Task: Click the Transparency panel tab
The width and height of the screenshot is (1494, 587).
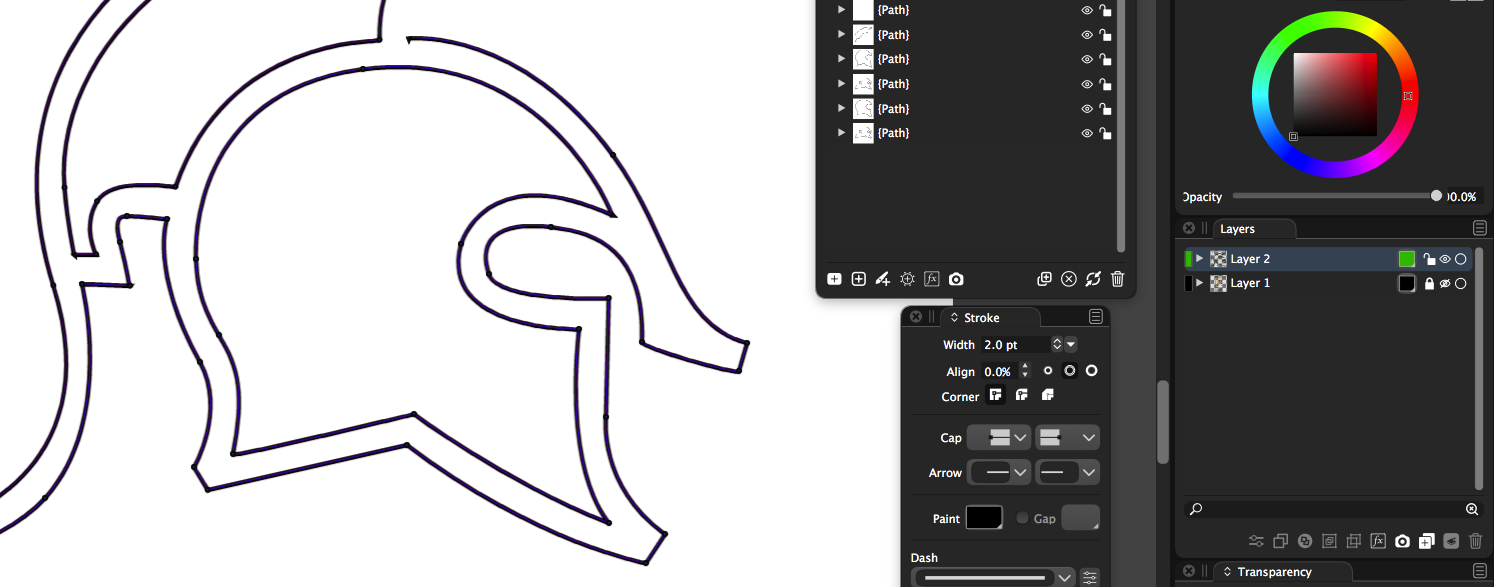Action: pyautogui.click(x=1275, y=572)
